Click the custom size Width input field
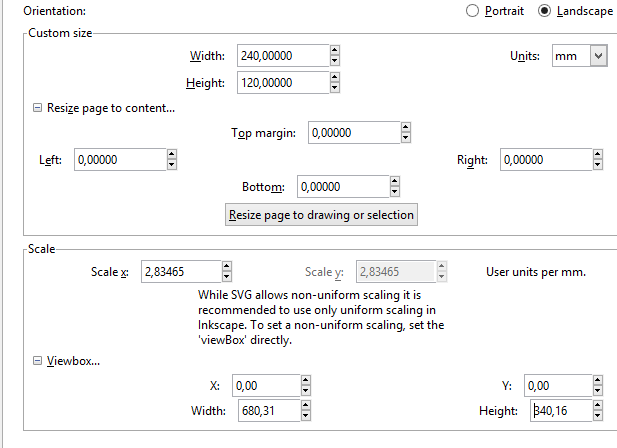This screenshot has height=448, width=617. click(x=281, y=56)
